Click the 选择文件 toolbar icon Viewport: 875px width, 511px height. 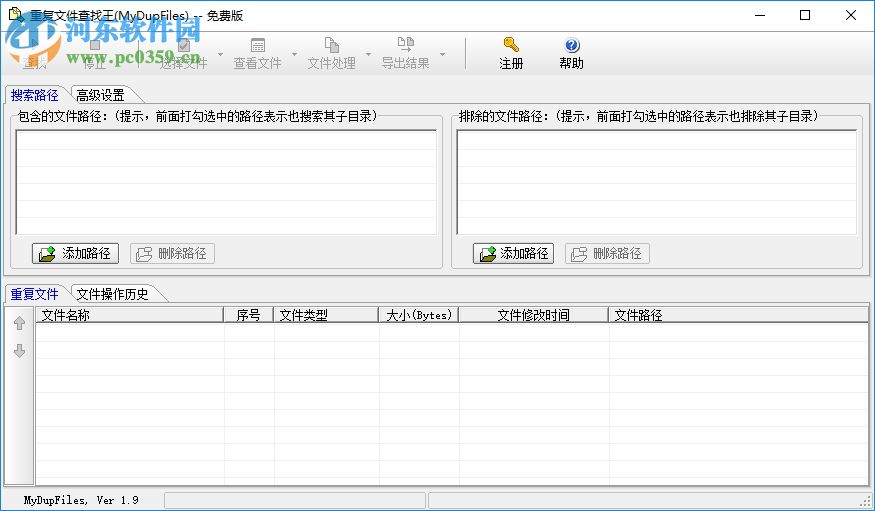tap(184, 45)
